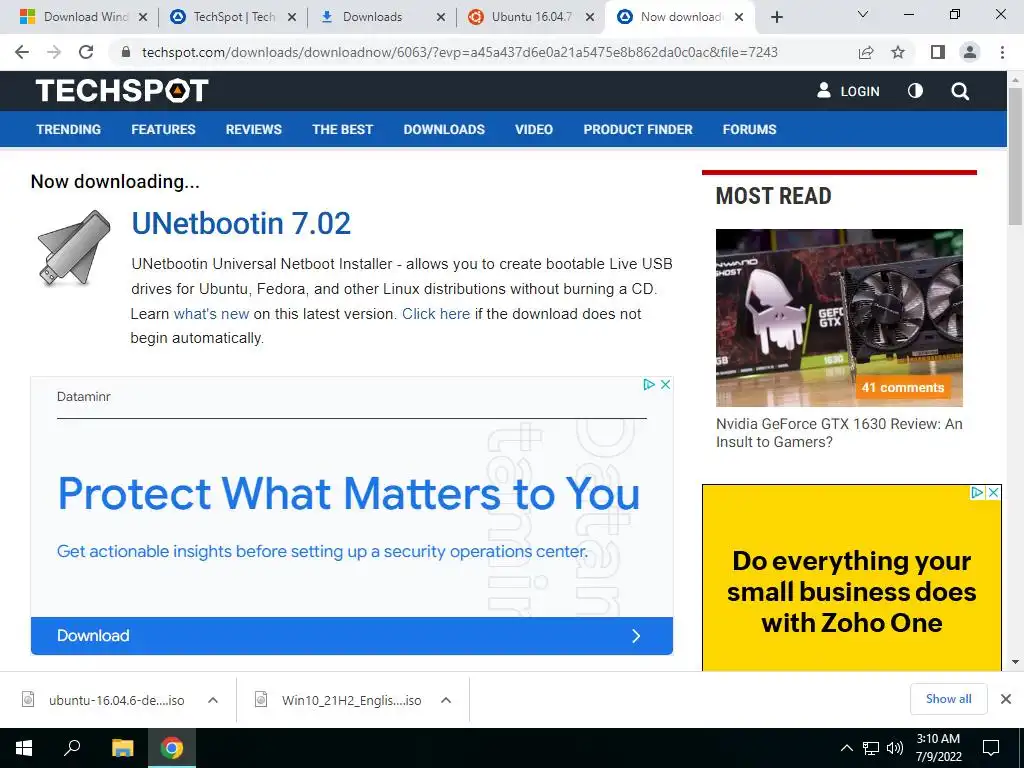The width and height of the screenshot is (1024, 768).
Task: Open PRODUCT FINDER section
Action: 638,129
